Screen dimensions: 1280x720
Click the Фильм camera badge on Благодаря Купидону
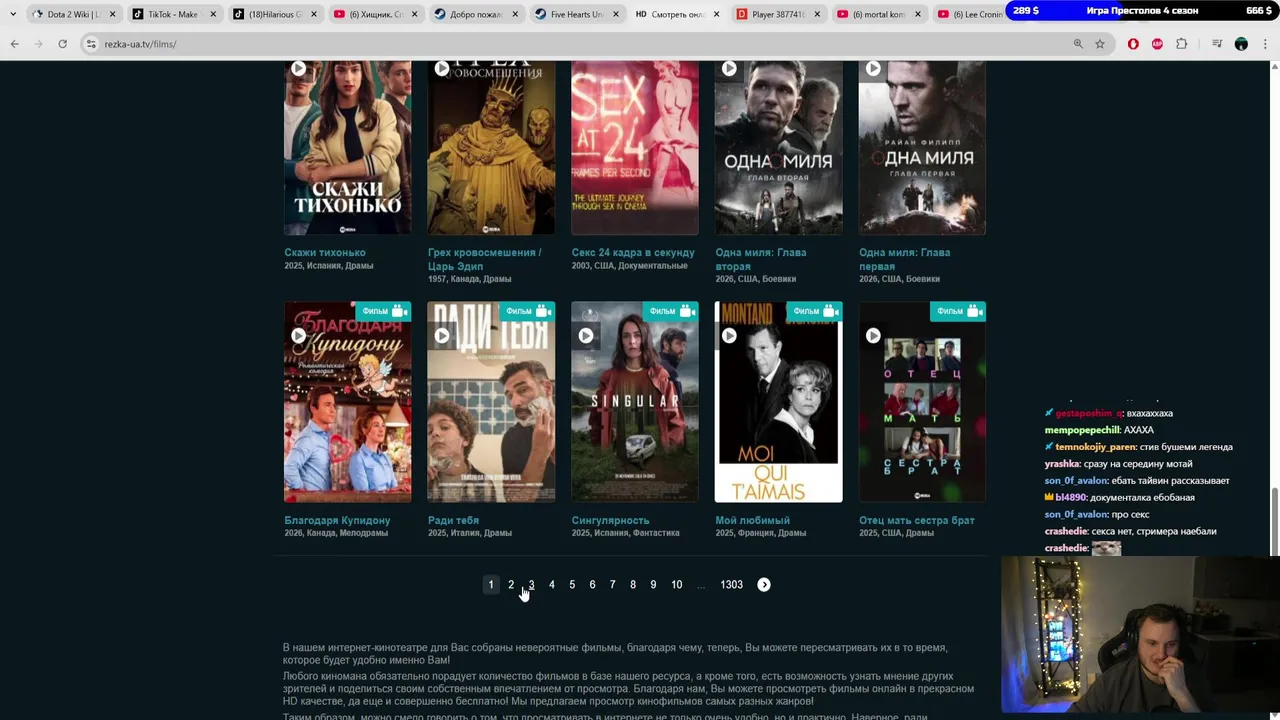383,311
